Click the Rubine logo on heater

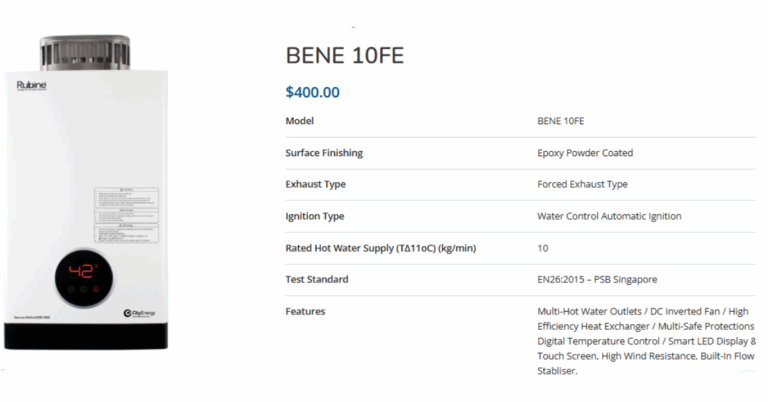coord(31,86)
